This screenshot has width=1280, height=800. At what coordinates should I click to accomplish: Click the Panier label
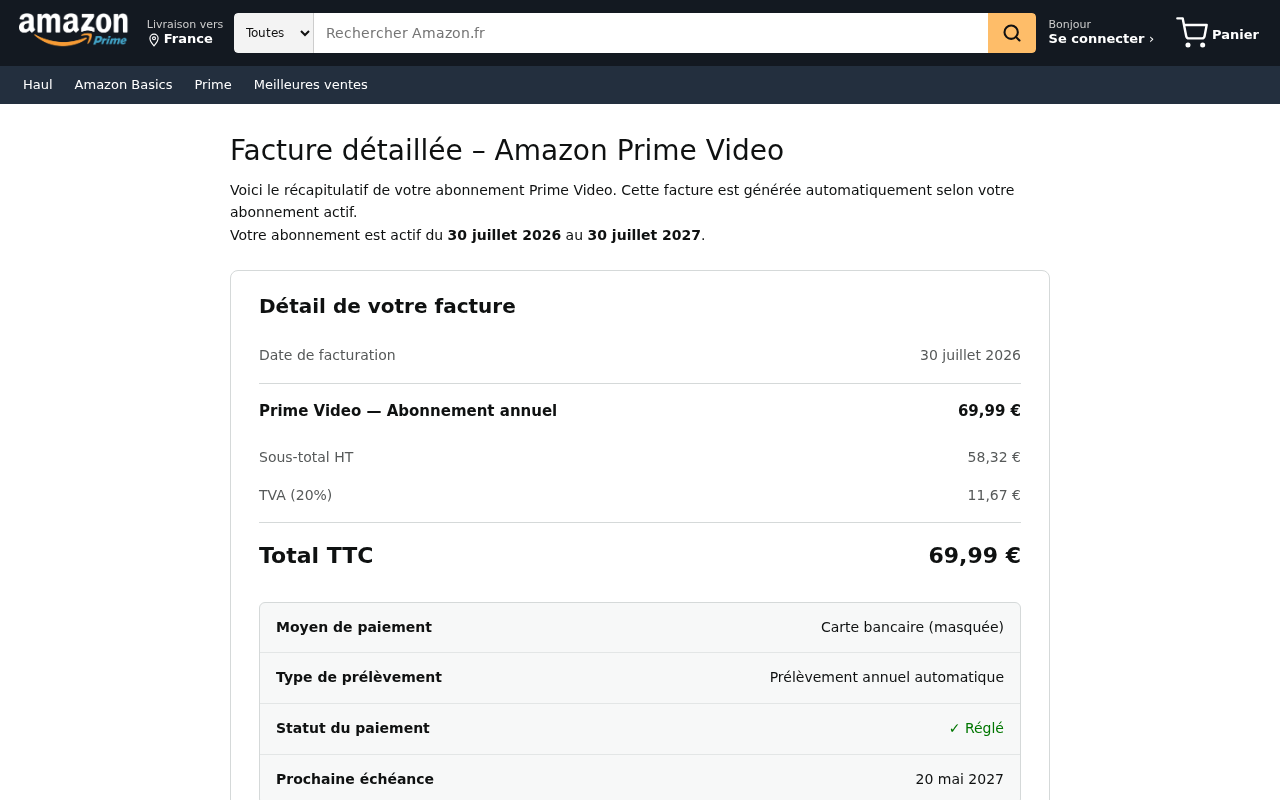[1235, 35]
